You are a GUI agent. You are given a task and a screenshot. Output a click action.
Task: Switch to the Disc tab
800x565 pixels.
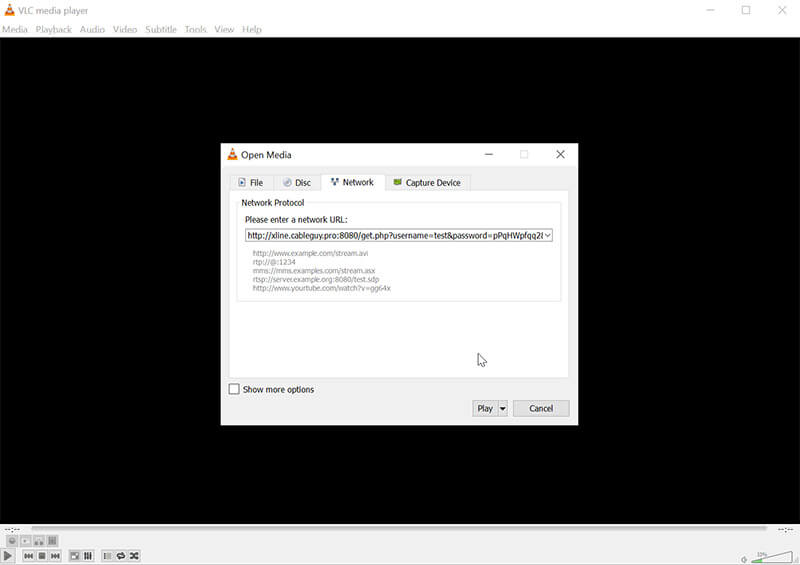click(297, 183)
